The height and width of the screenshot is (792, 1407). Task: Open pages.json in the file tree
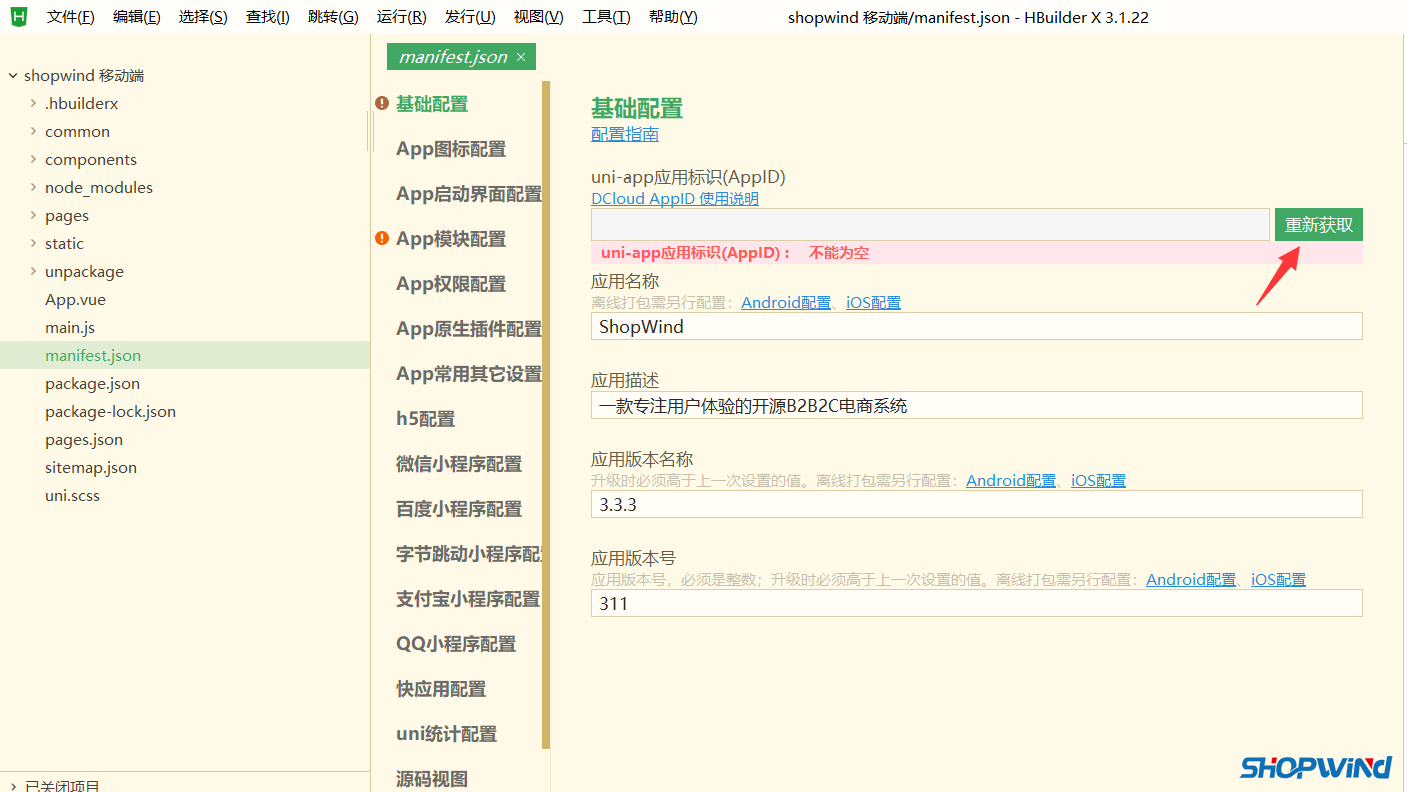tap(84, 440)
